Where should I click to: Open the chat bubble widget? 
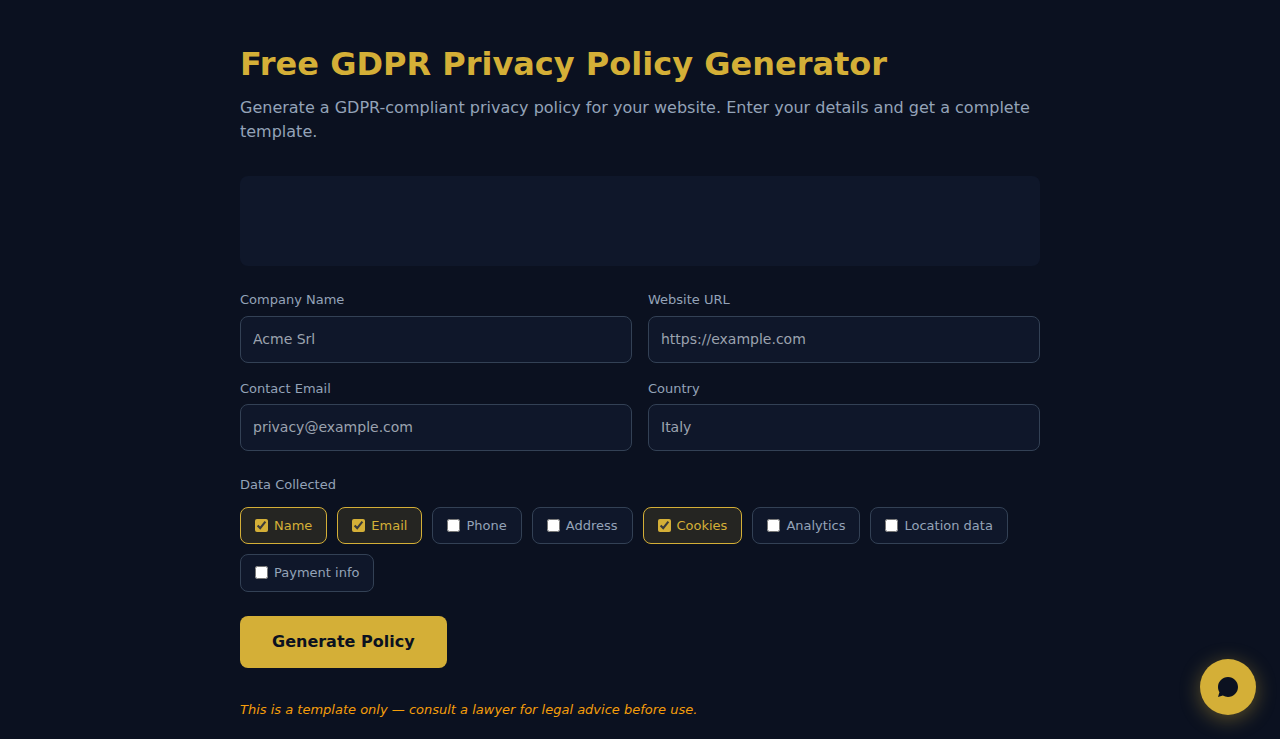point(1228,687)
